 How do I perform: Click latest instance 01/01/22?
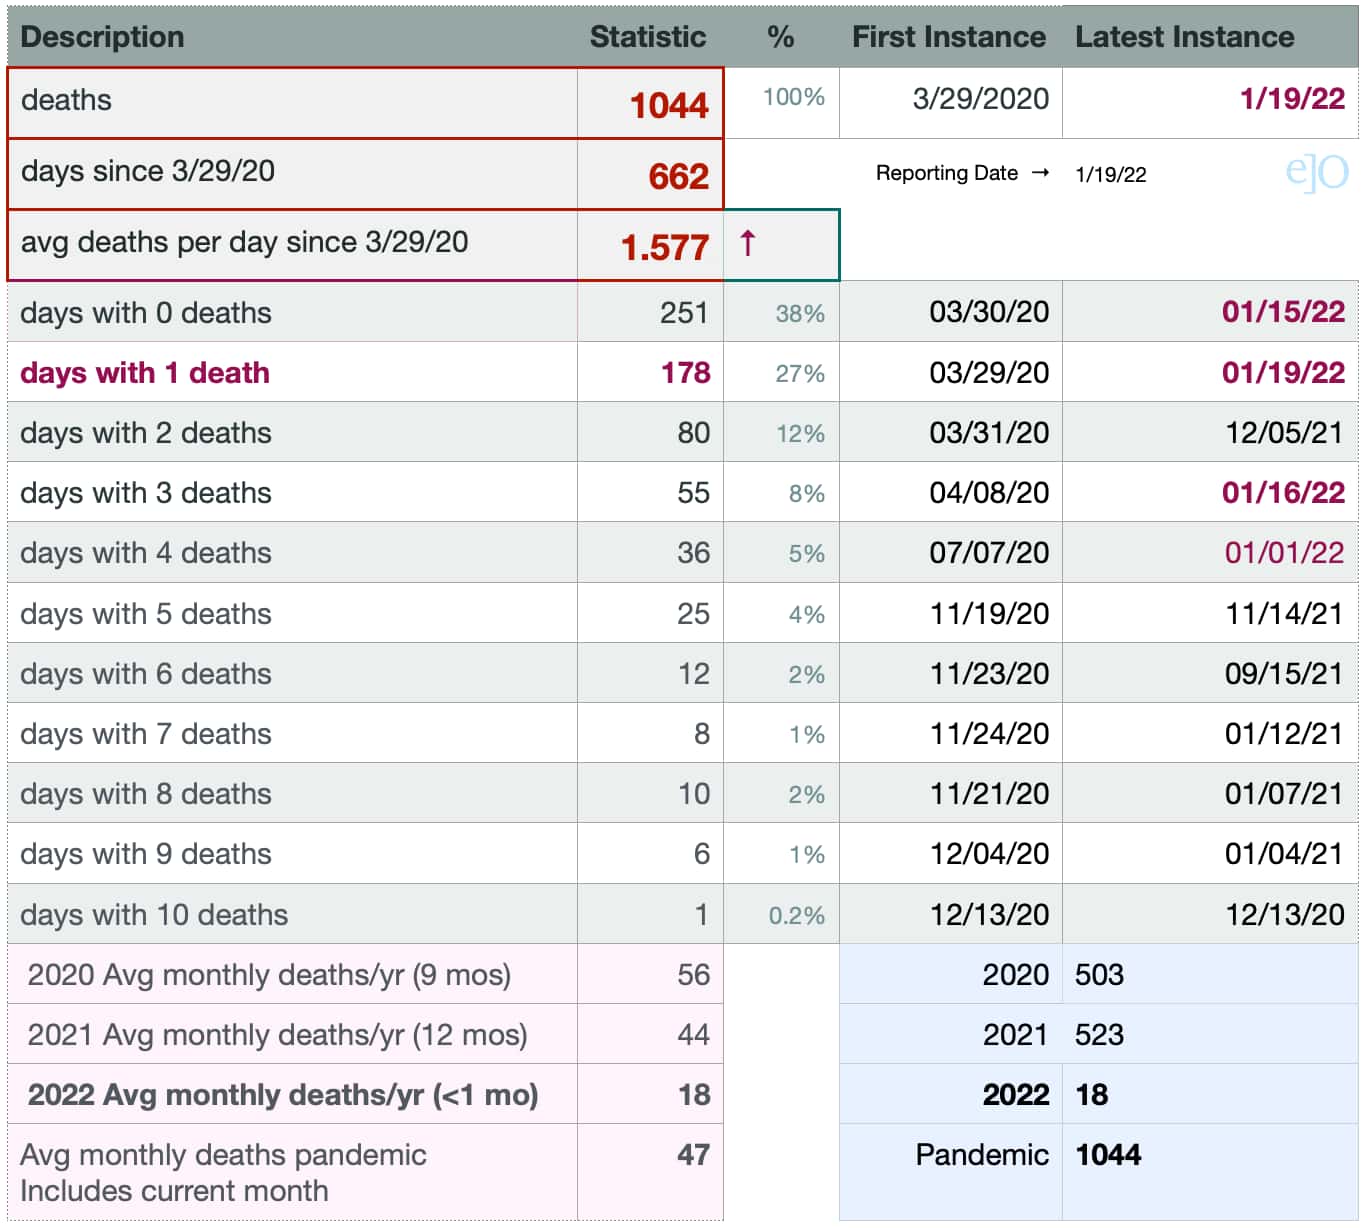[x=1284, y=553]
